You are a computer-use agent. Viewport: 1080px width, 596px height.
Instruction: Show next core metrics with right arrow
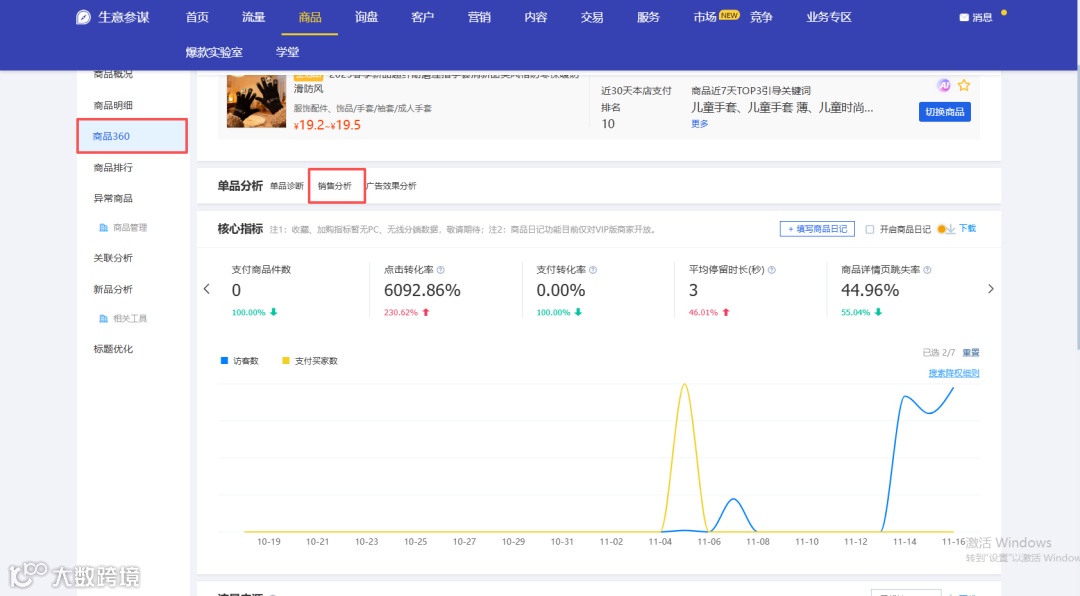tap(990, 289)
